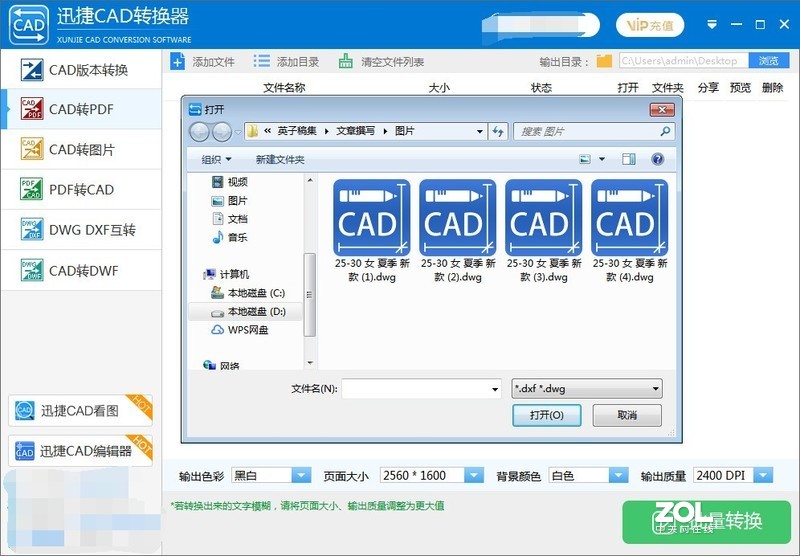Click the CAD转DWF icon
The height and width of the screenshot is (556, 800).
(32, 270)
